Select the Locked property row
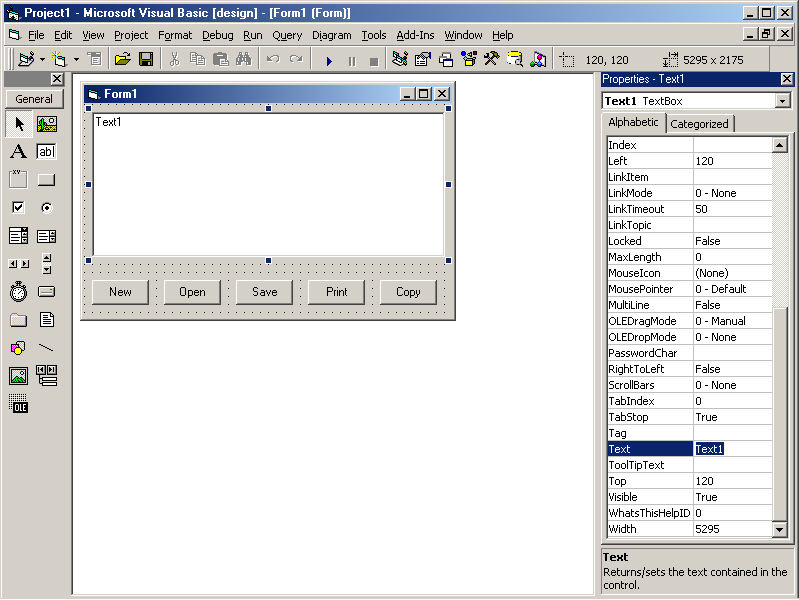799x600 pixels. tap(690, 241)
